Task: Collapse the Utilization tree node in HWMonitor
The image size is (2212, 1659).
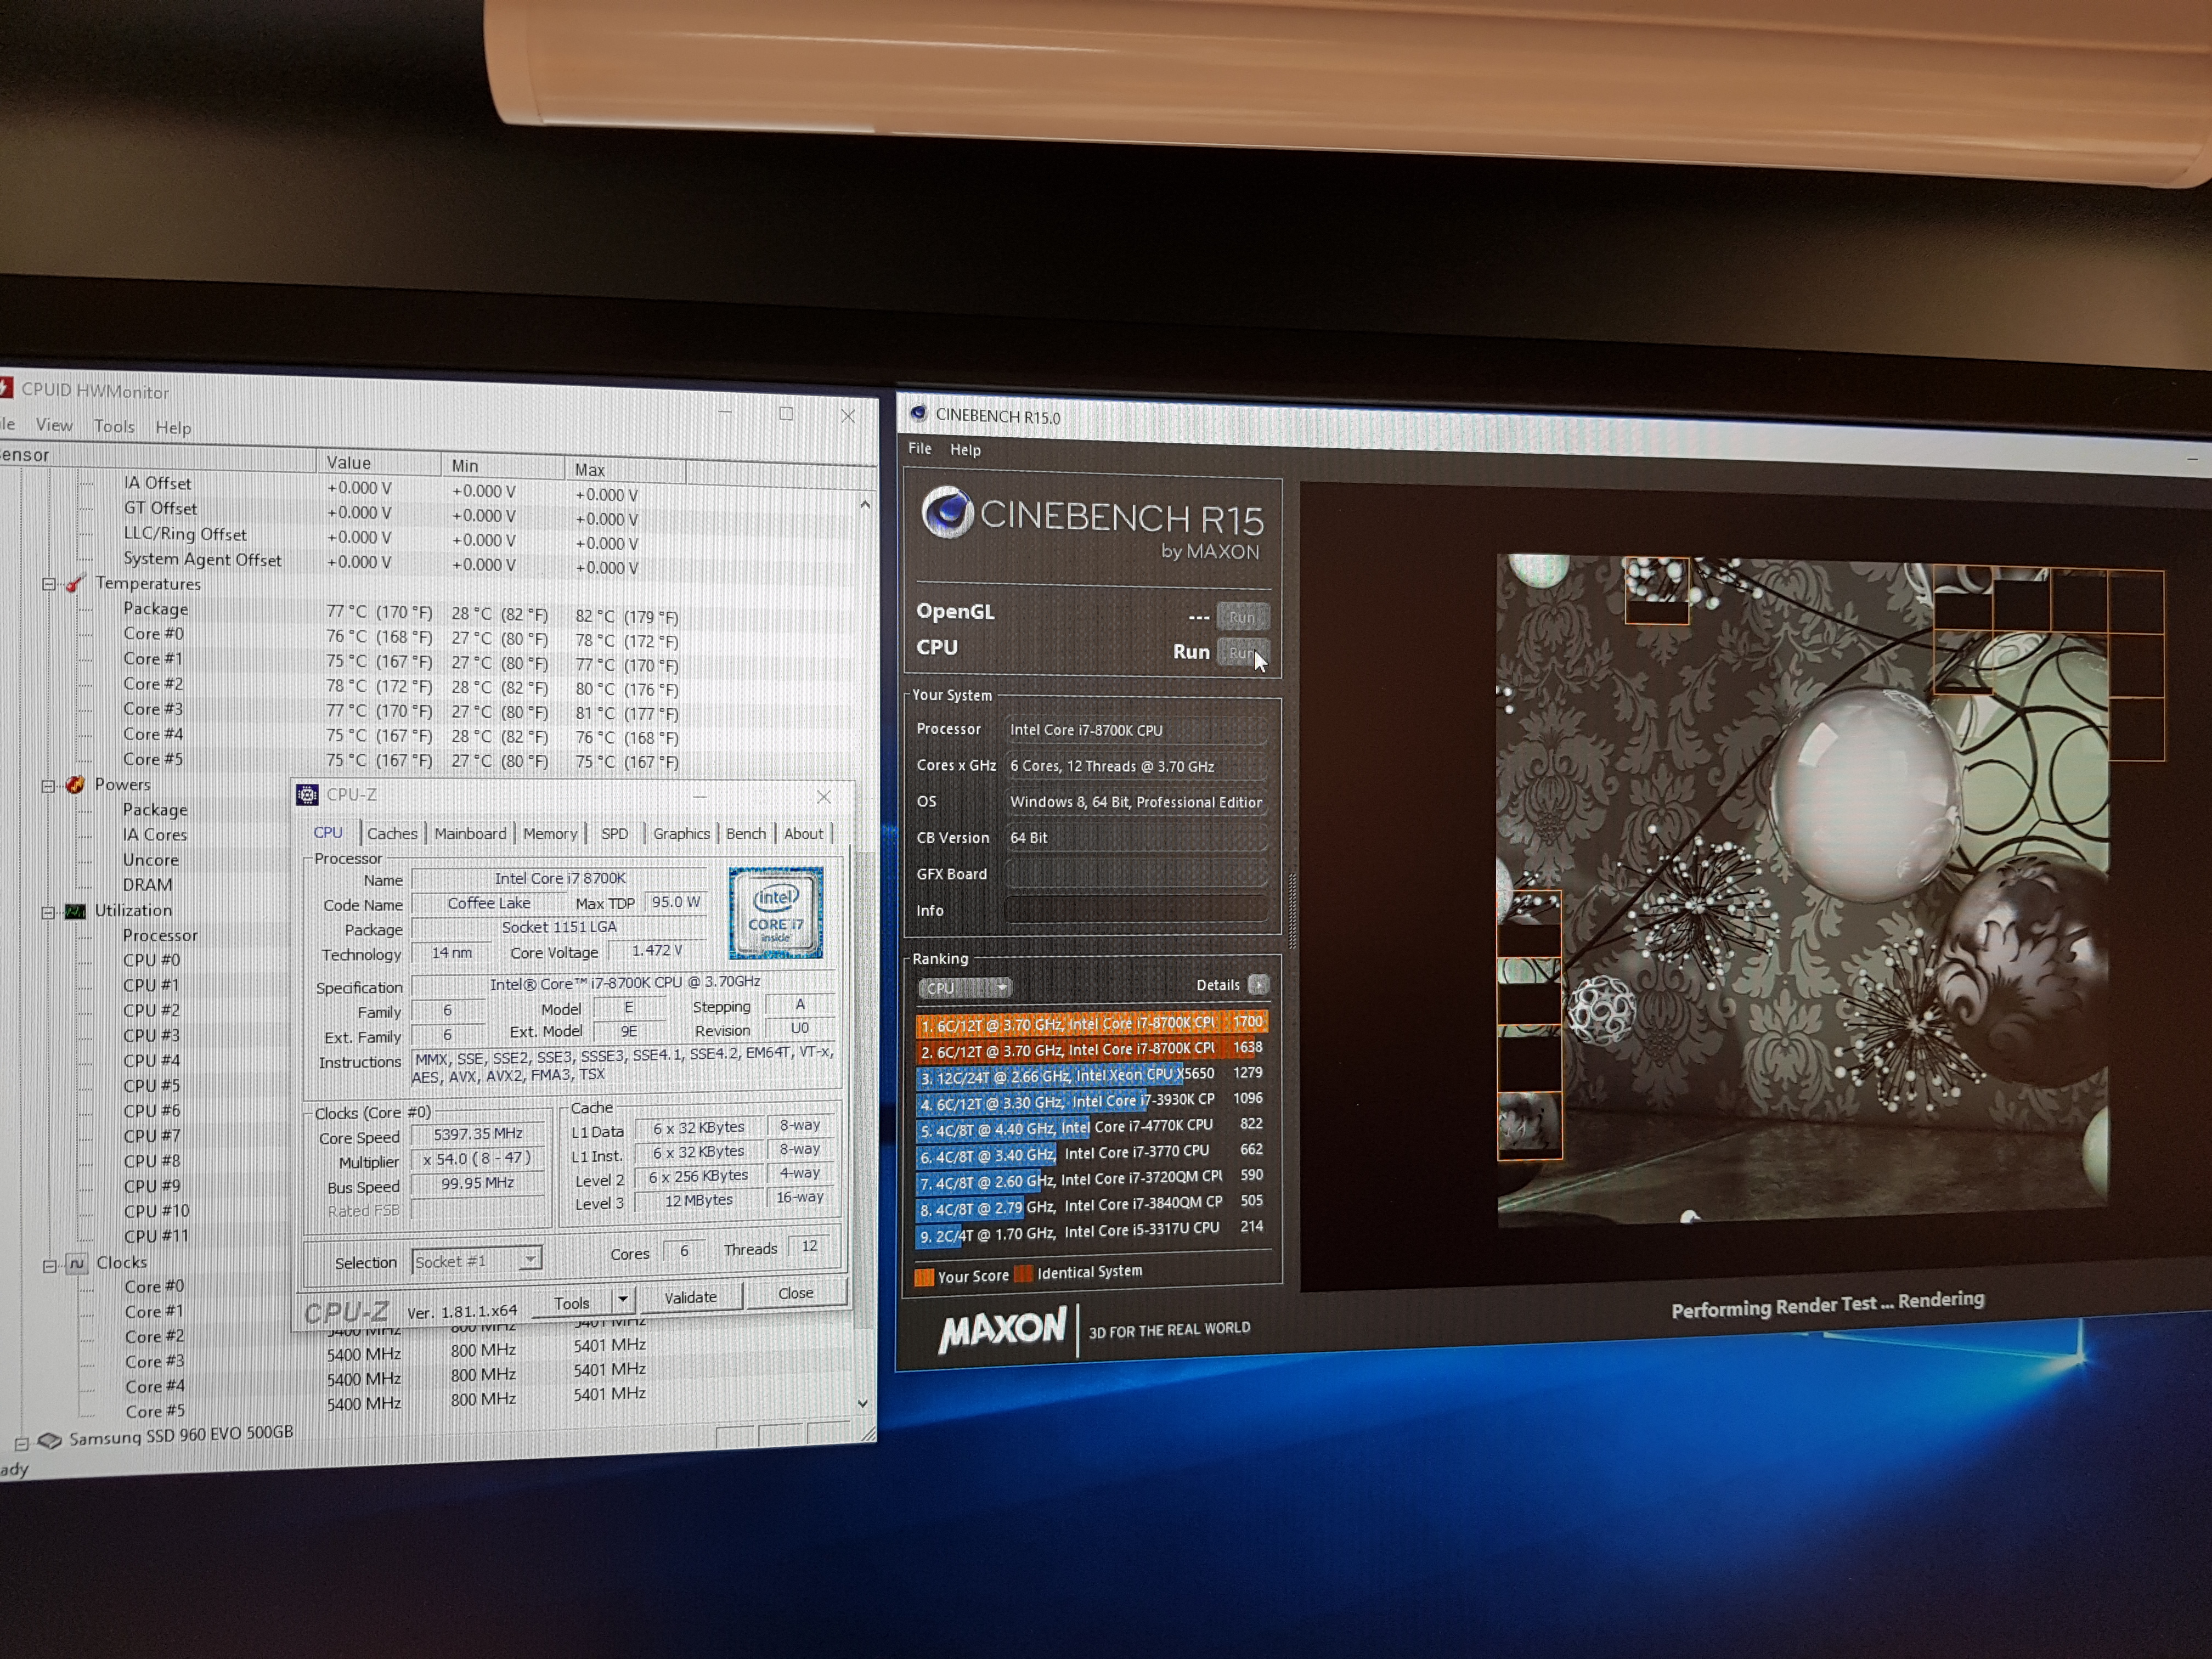Action: [48, 912]
